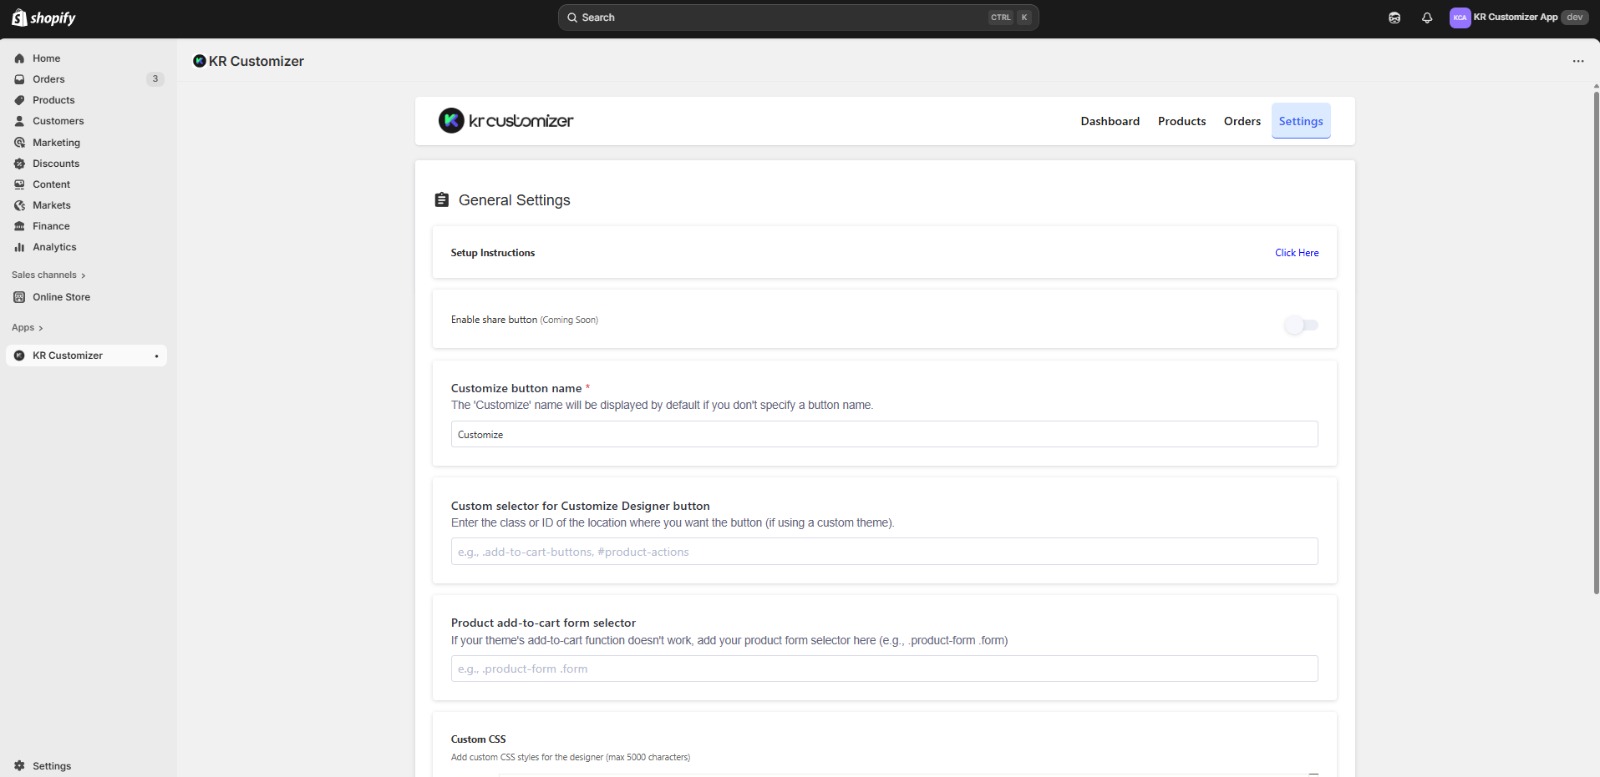
Task: Focus the add-to-cart form selector field
Action: pos(884,668)
